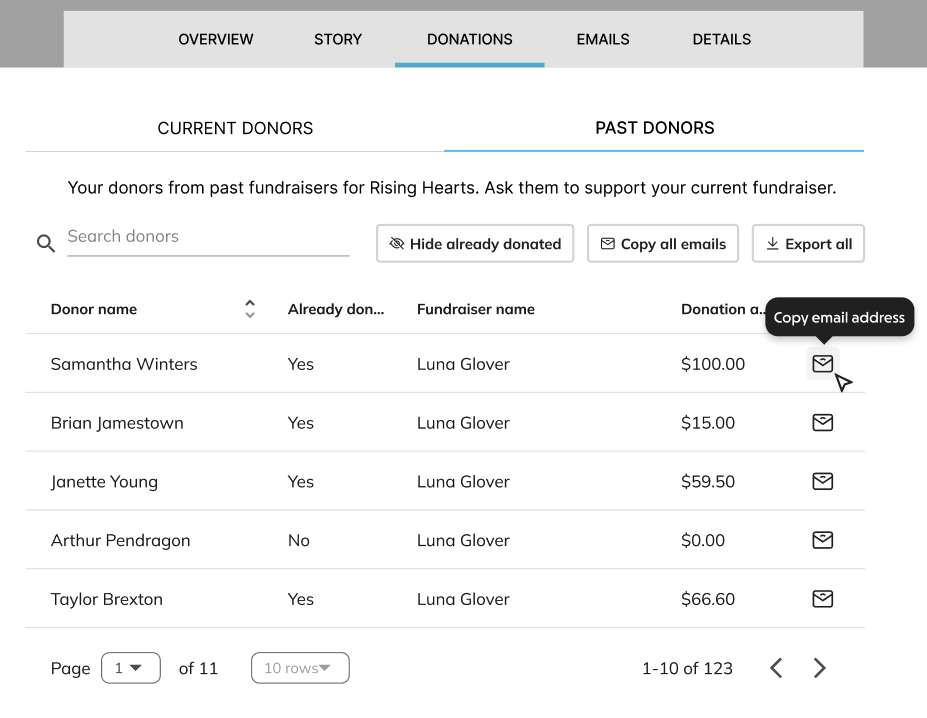The width and height of the screenshot is (927, 718).
Task: Select Brian Jamestown donor name
Action: coord(117,423)
